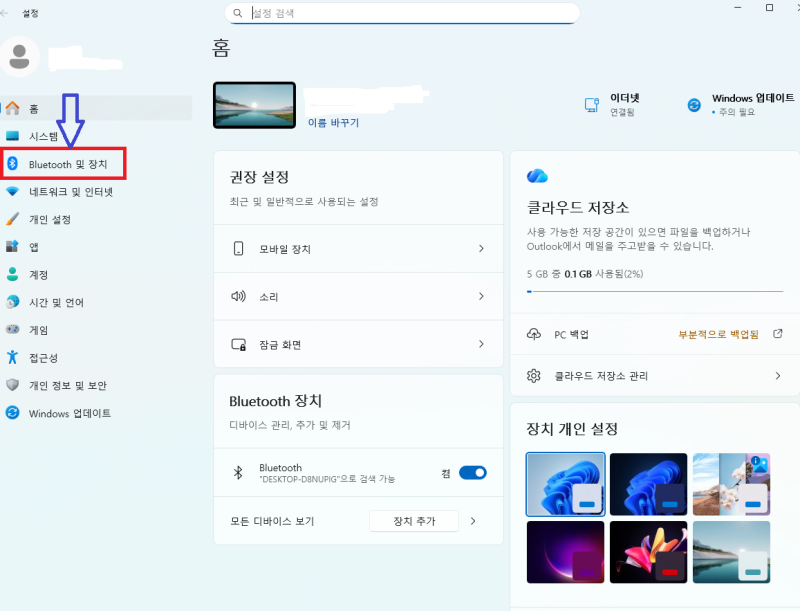Expand the 잠금 화면 row chevron

481,344
